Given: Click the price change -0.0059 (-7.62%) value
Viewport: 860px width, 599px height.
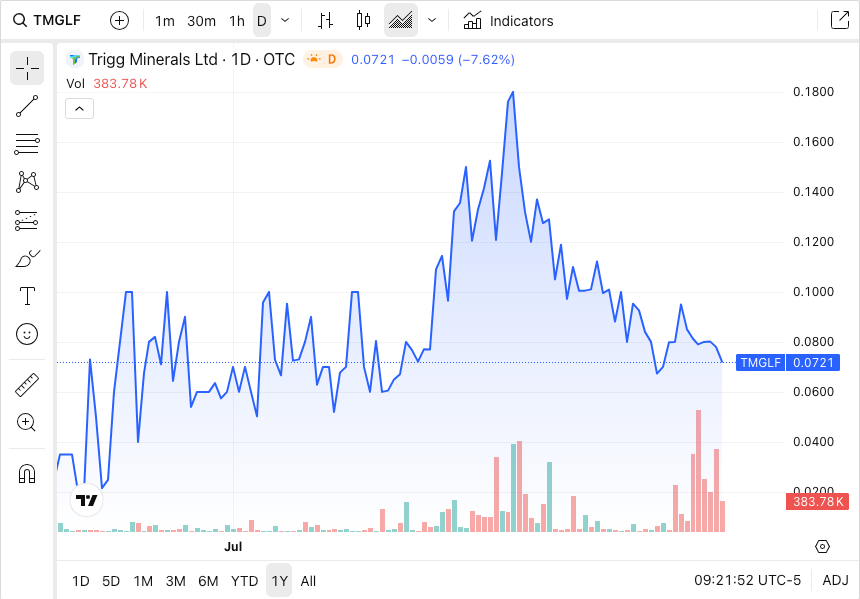Looking at the screenshot, I should (458, 59).
